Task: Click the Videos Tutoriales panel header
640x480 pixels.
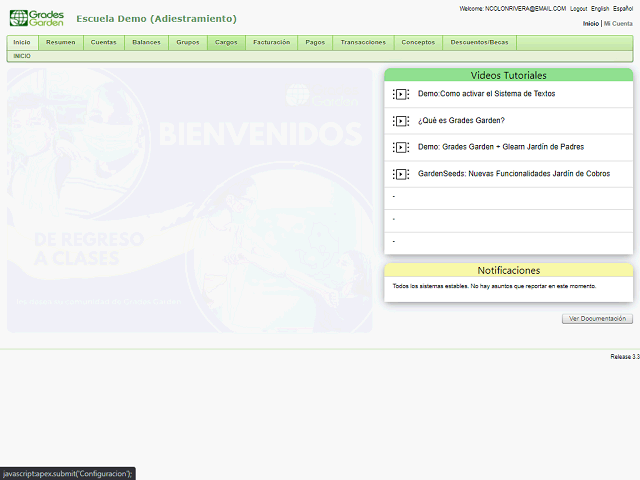Action: coord(509,75)
